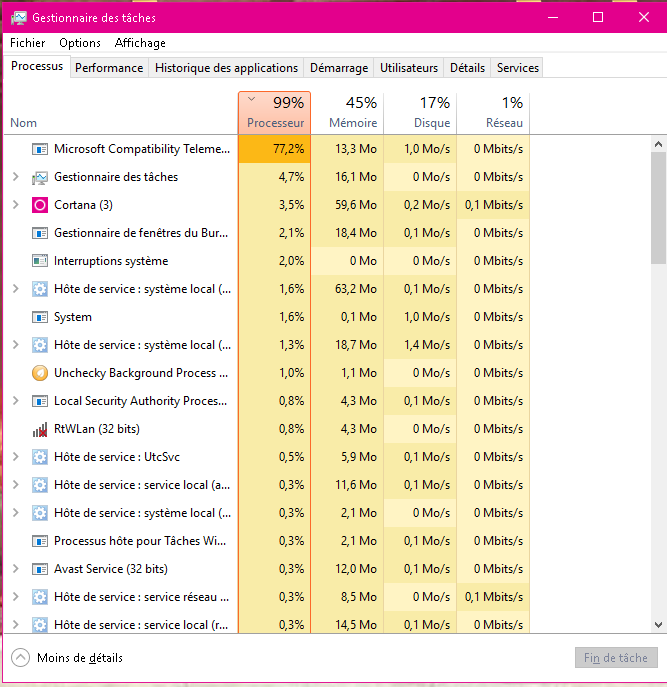Expand Hôte de service : service réseau row
Viewport: 667px width, 687px height.
16,597
